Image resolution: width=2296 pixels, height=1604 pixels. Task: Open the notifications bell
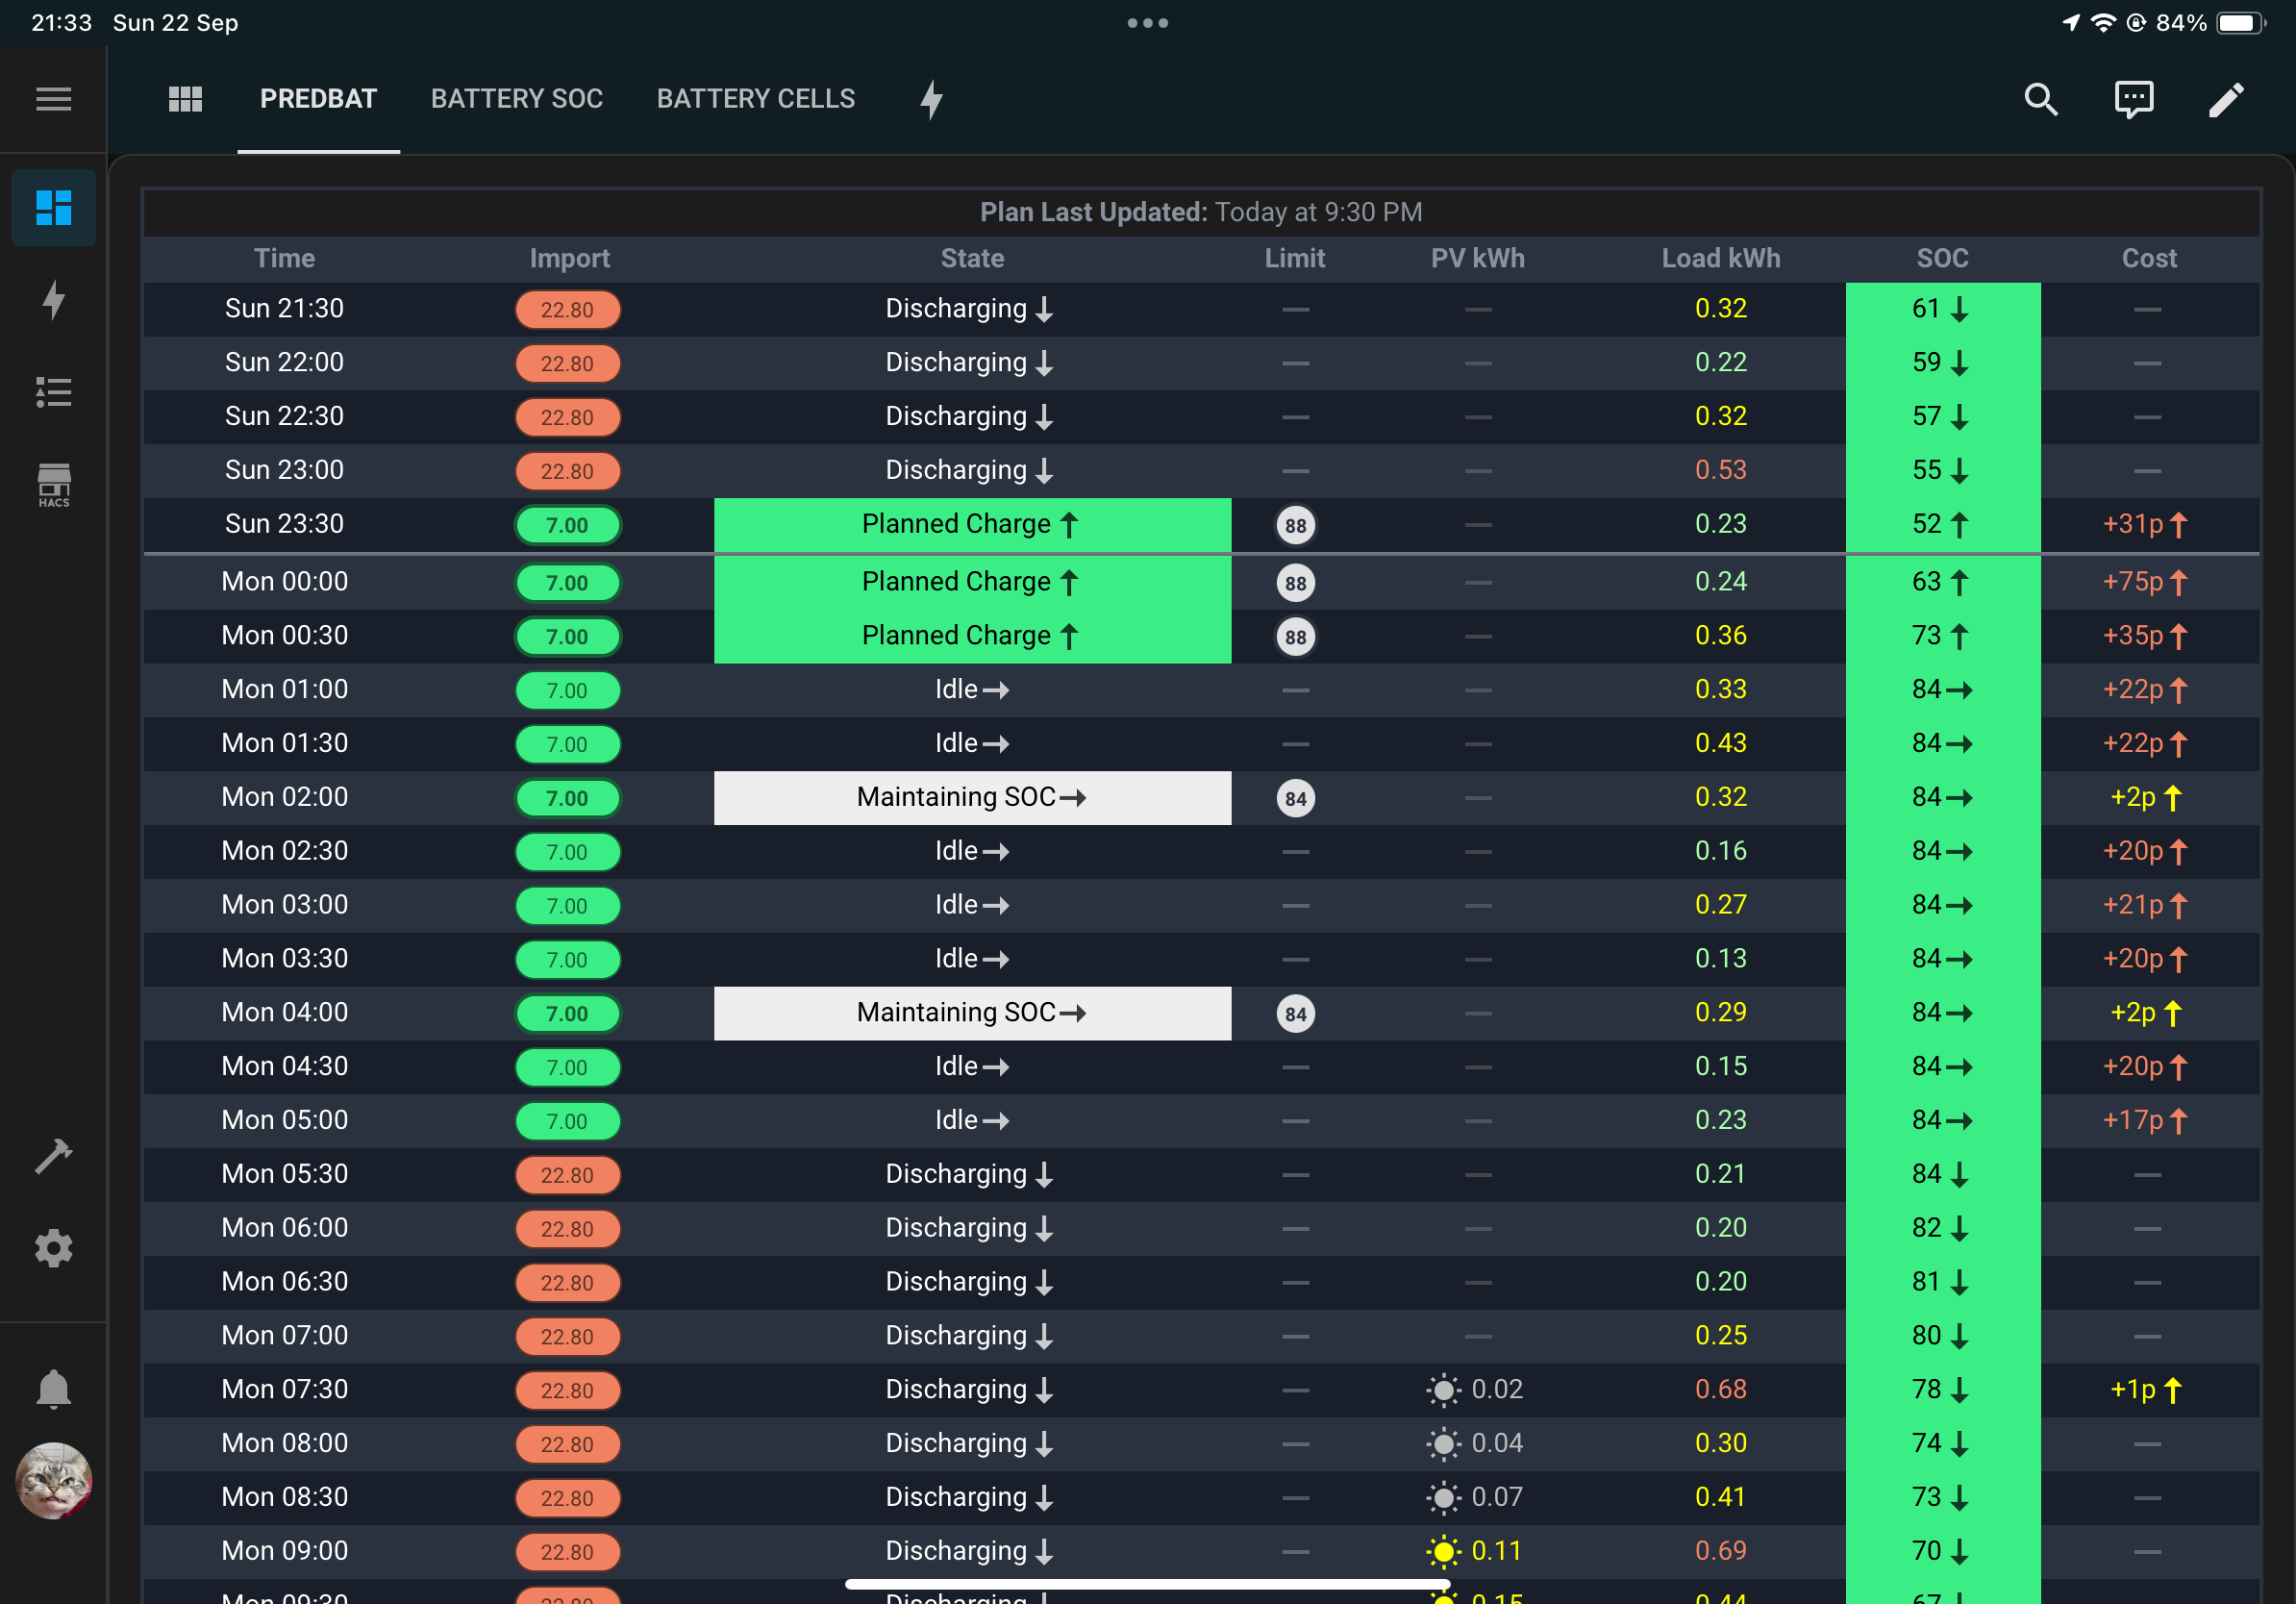[x=53, y=1389]
